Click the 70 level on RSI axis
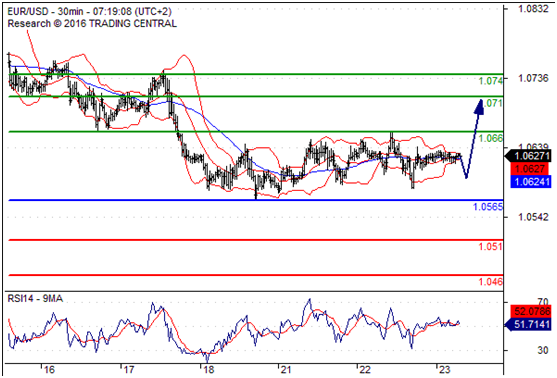The width and height of the screenshot is (557, 378). tap(543, 302)
